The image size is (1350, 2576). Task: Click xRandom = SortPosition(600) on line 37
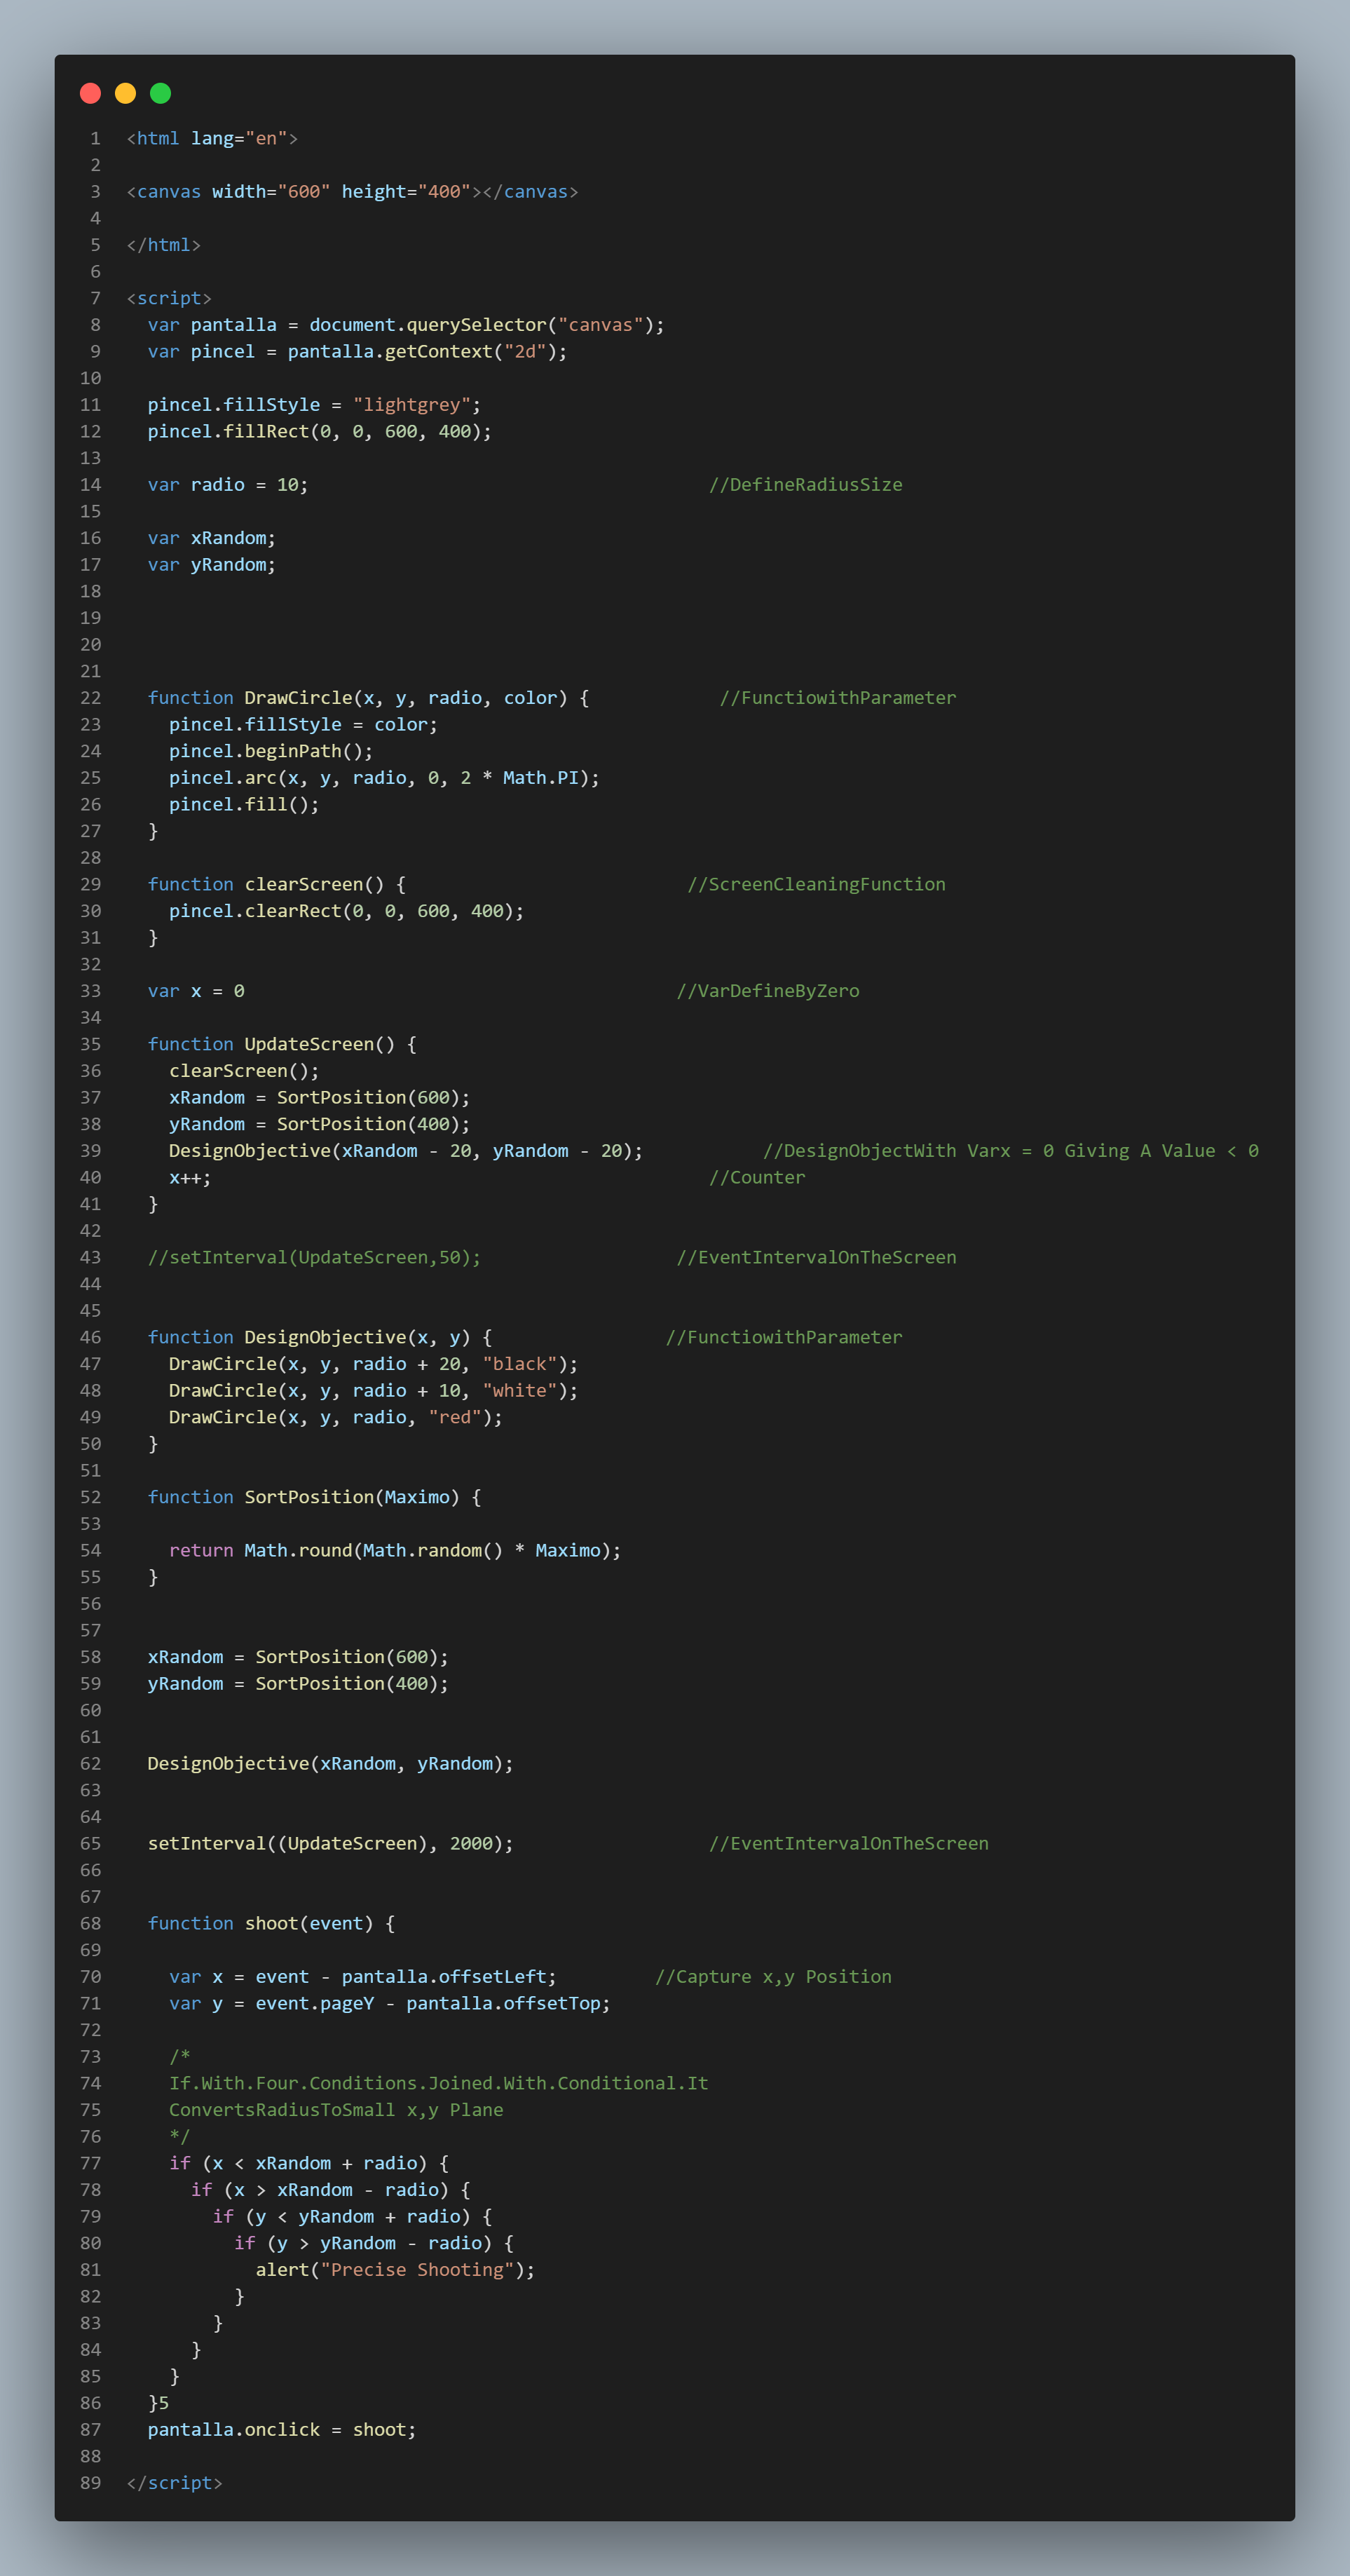(x=319, y=1097)
